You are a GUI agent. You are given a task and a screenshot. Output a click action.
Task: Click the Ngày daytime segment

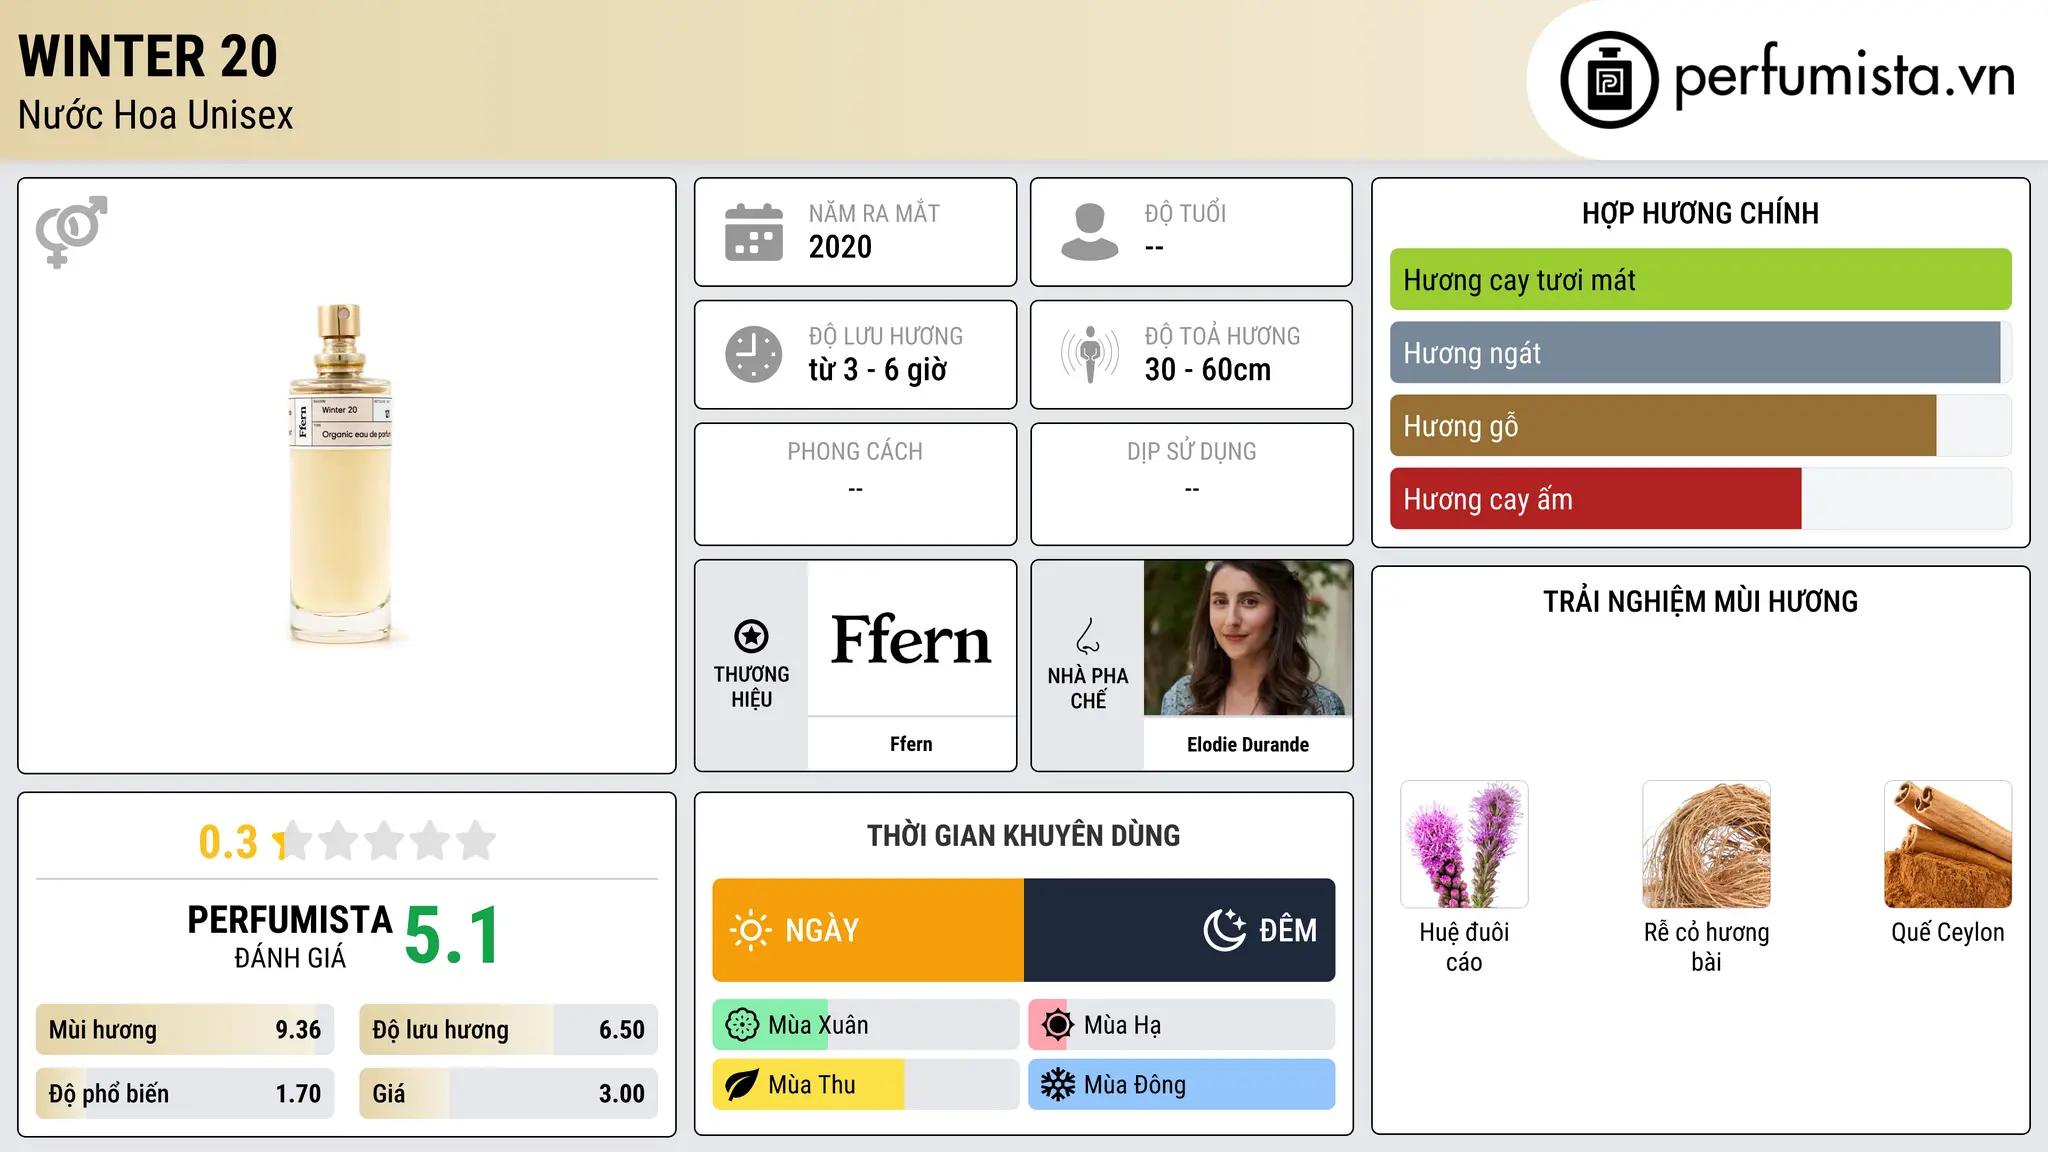point(868,930)
